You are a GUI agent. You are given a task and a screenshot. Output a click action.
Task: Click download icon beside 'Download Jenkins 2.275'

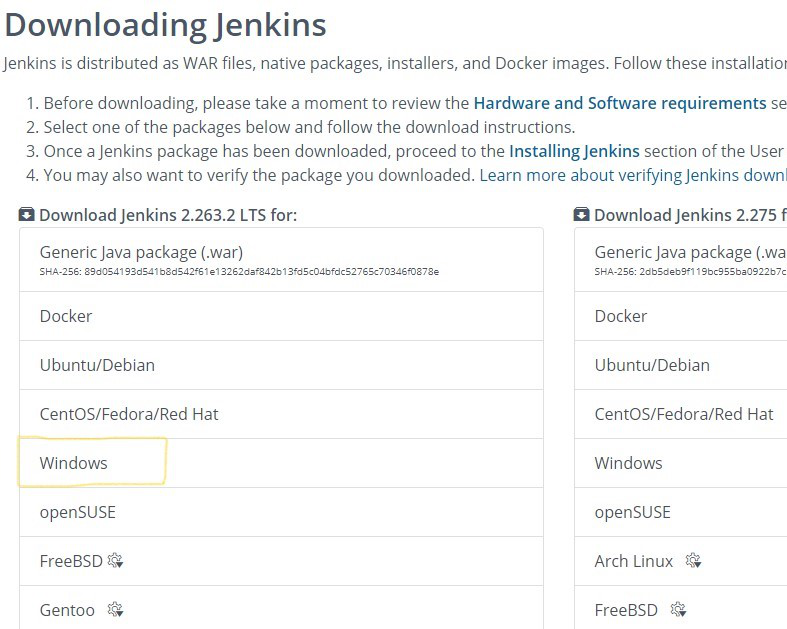click(582, 215)
